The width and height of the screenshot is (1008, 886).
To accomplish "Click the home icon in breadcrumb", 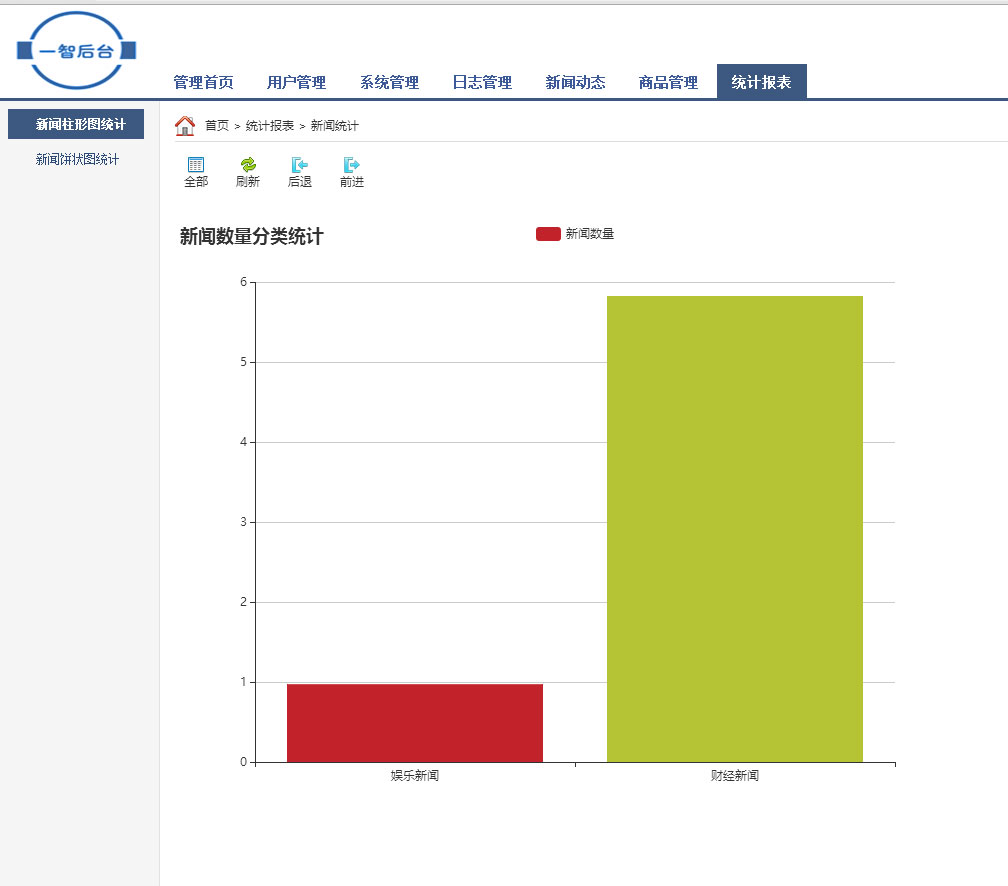I will (185, 126).
